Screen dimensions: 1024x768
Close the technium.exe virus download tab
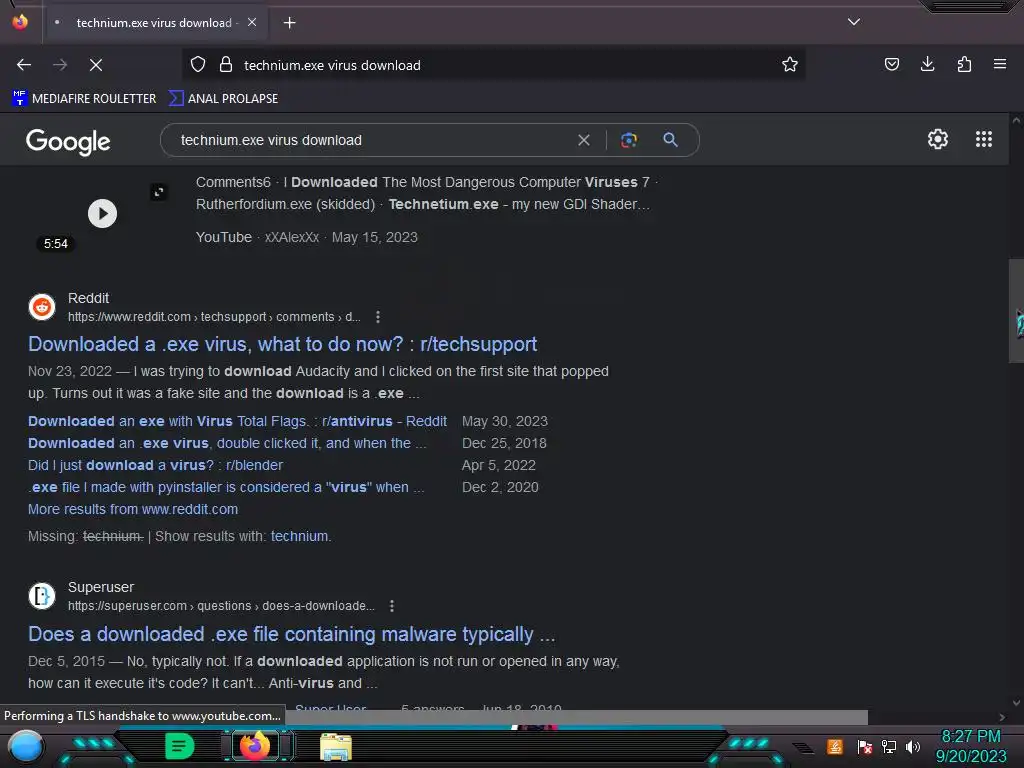[252, 22]
